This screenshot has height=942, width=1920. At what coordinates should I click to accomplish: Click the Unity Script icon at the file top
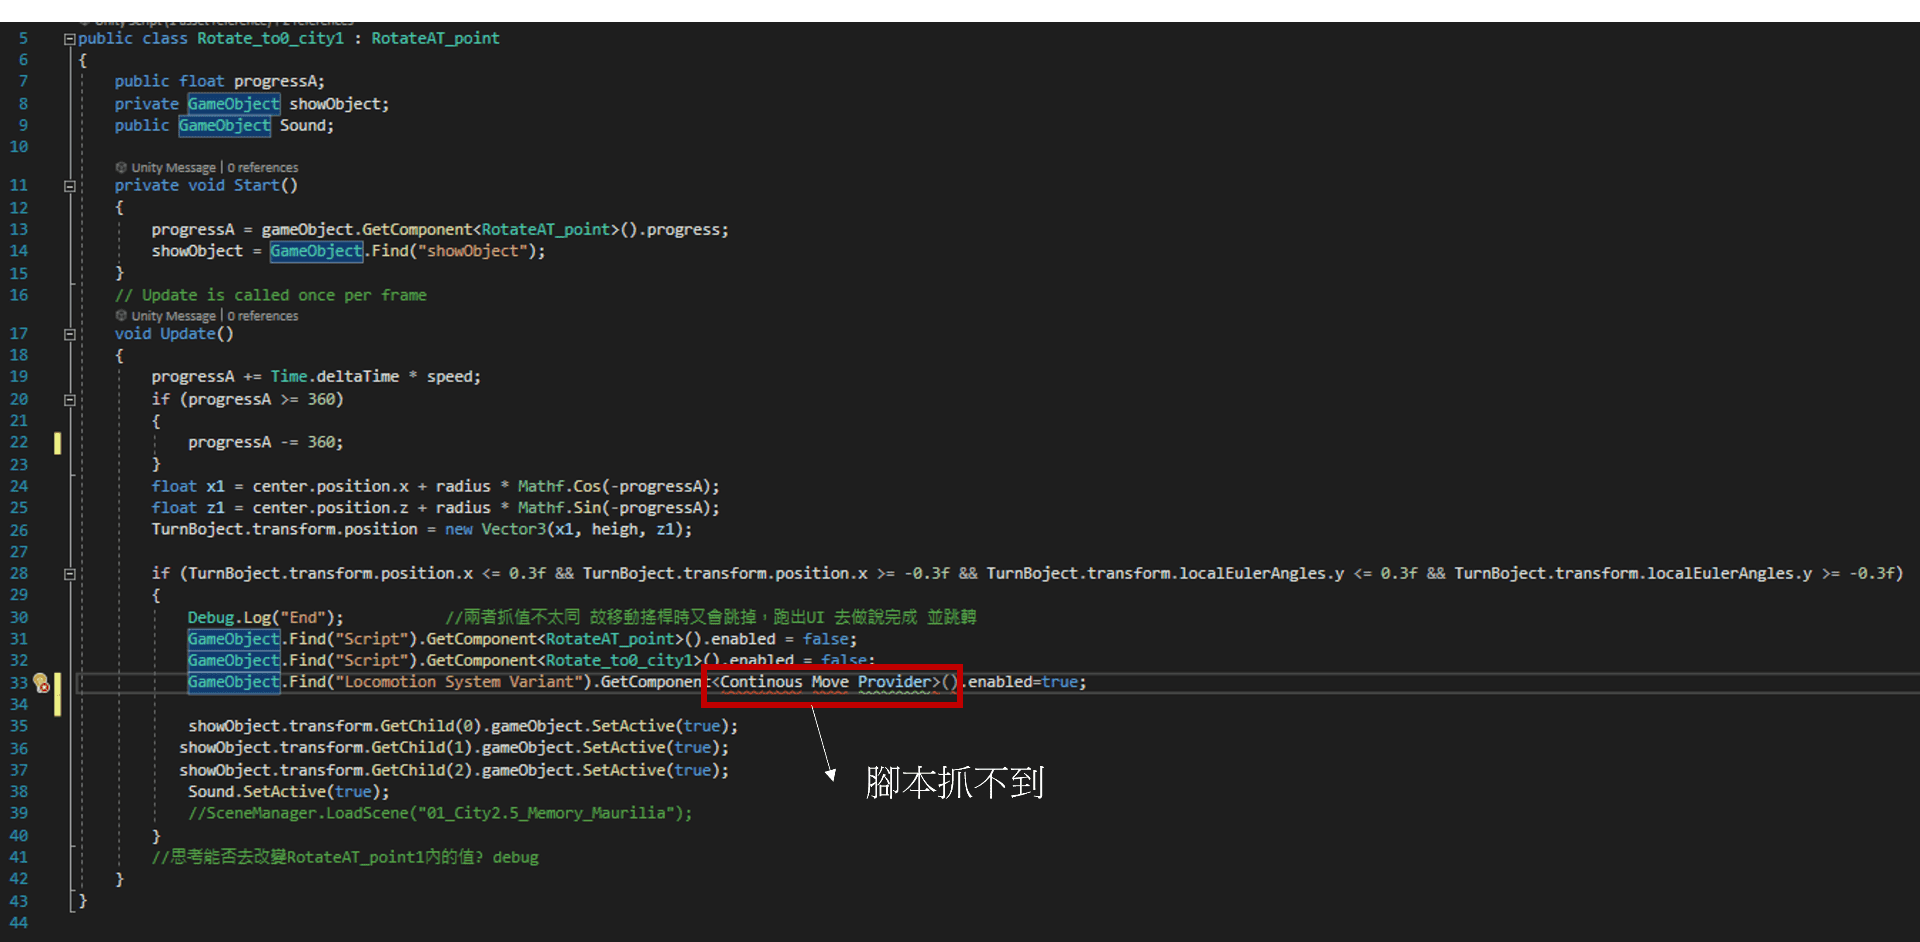(x=85, y=17)
